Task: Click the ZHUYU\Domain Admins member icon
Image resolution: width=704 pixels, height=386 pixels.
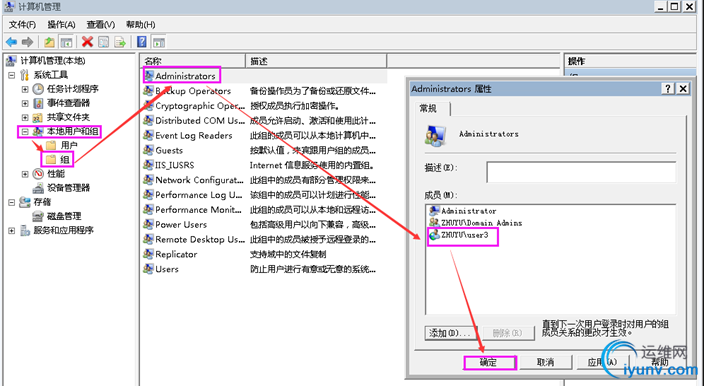Action: [434, 223]
